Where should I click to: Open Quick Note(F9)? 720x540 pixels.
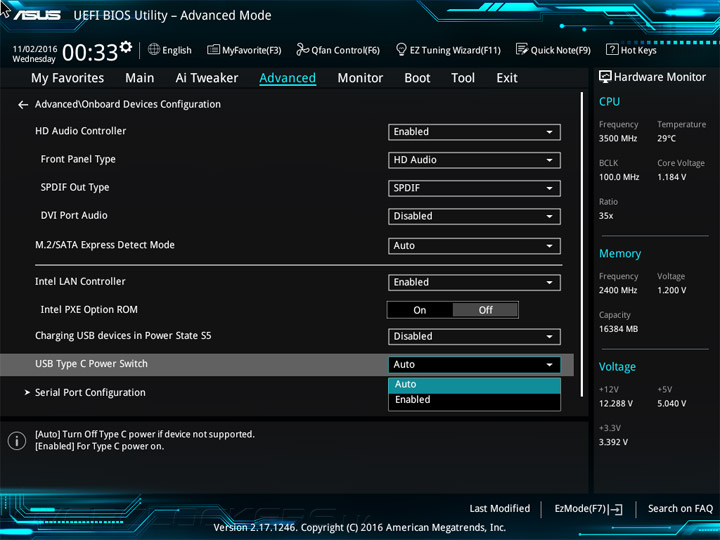click(x=561, y=50)
